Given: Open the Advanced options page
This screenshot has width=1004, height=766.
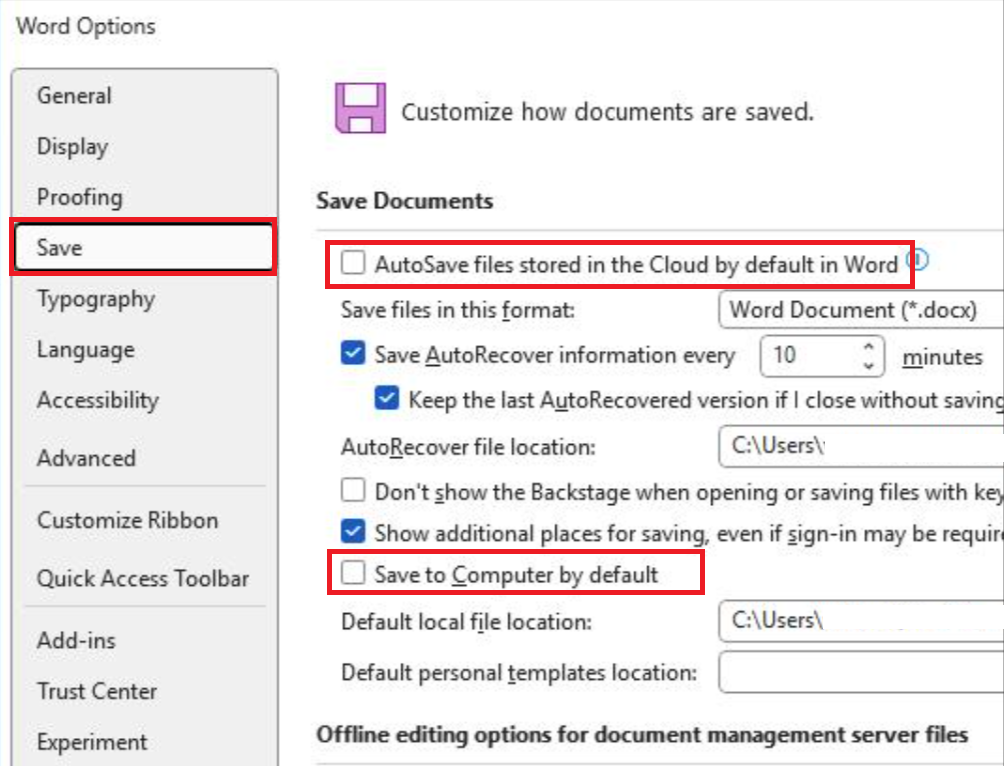Looking at the screenshot, I should (x=86, y=458).
